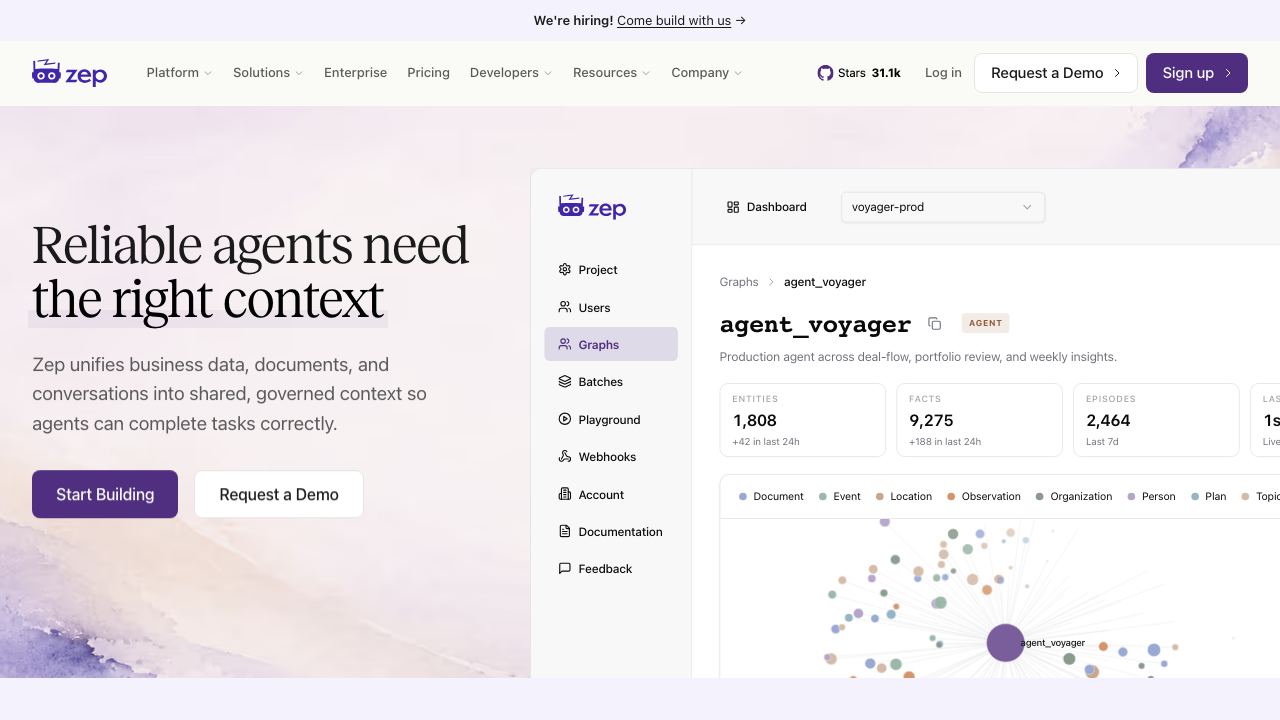Click the Dashboard grid icon
Screen dimensions: 1280x720
point(733,207)
